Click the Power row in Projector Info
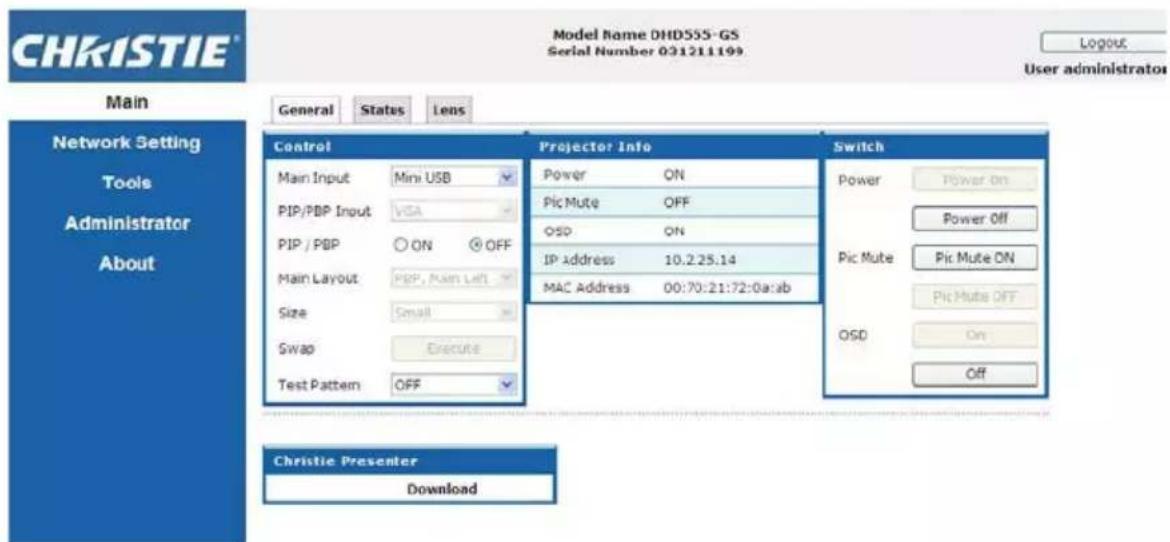Image resolution: width=1170 pixels, height=542 pixels. 675,174
